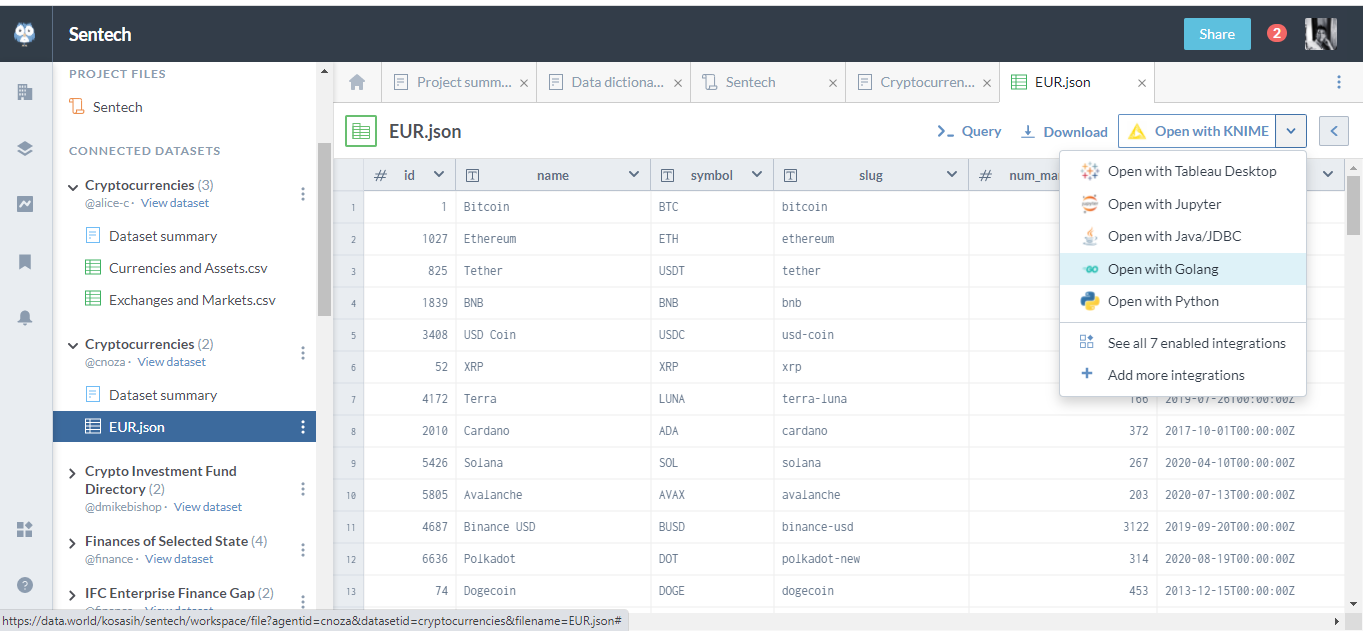Toggle the Open with KNIME dropdown arrow
The width and height of the screenshot is (1363, 631).
coord(1292,131)
